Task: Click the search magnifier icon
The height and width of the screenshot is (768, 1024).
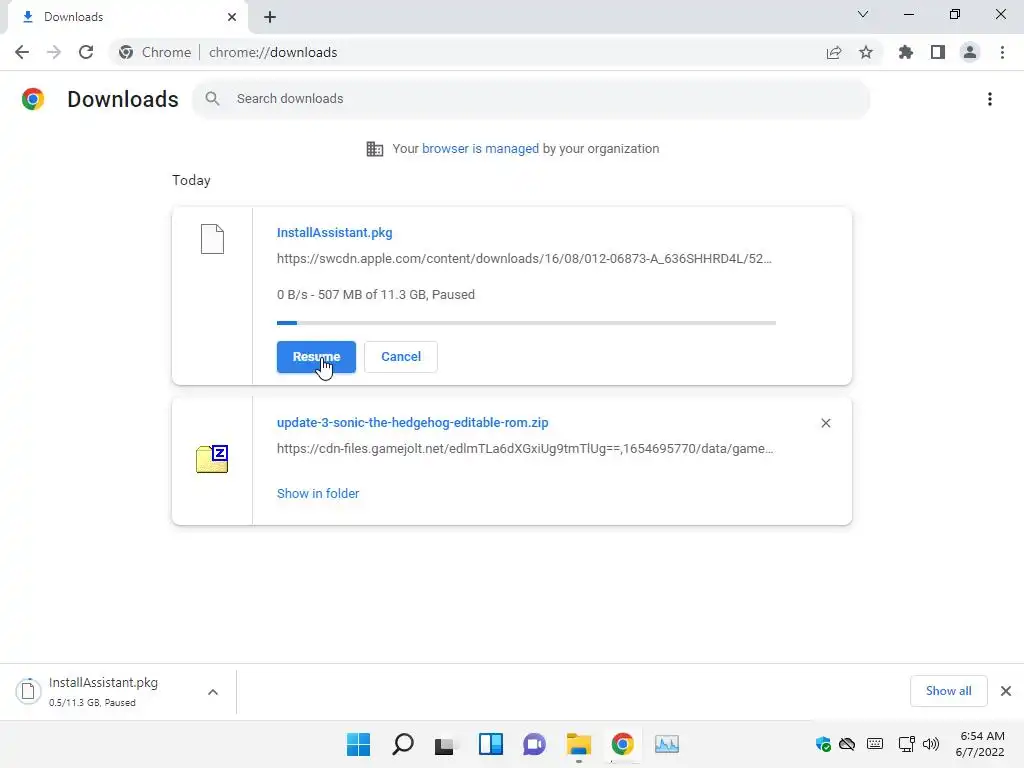Action: (212, 99)
